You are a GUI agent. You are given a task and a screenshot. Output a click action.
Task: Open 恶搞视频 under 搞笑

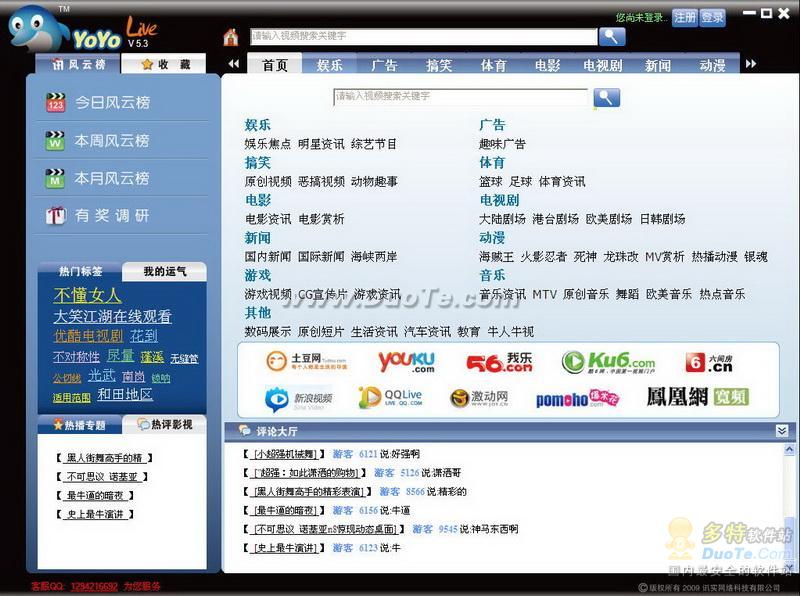pyautogui.click(x=321, y=181)
